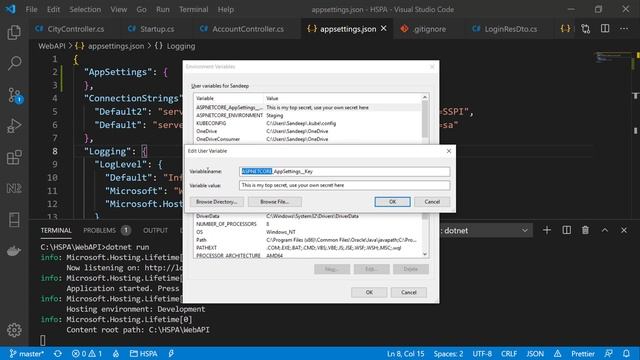Open notifications bell in status bar
The image size is (640, 360).
click(x=626, y=353)
